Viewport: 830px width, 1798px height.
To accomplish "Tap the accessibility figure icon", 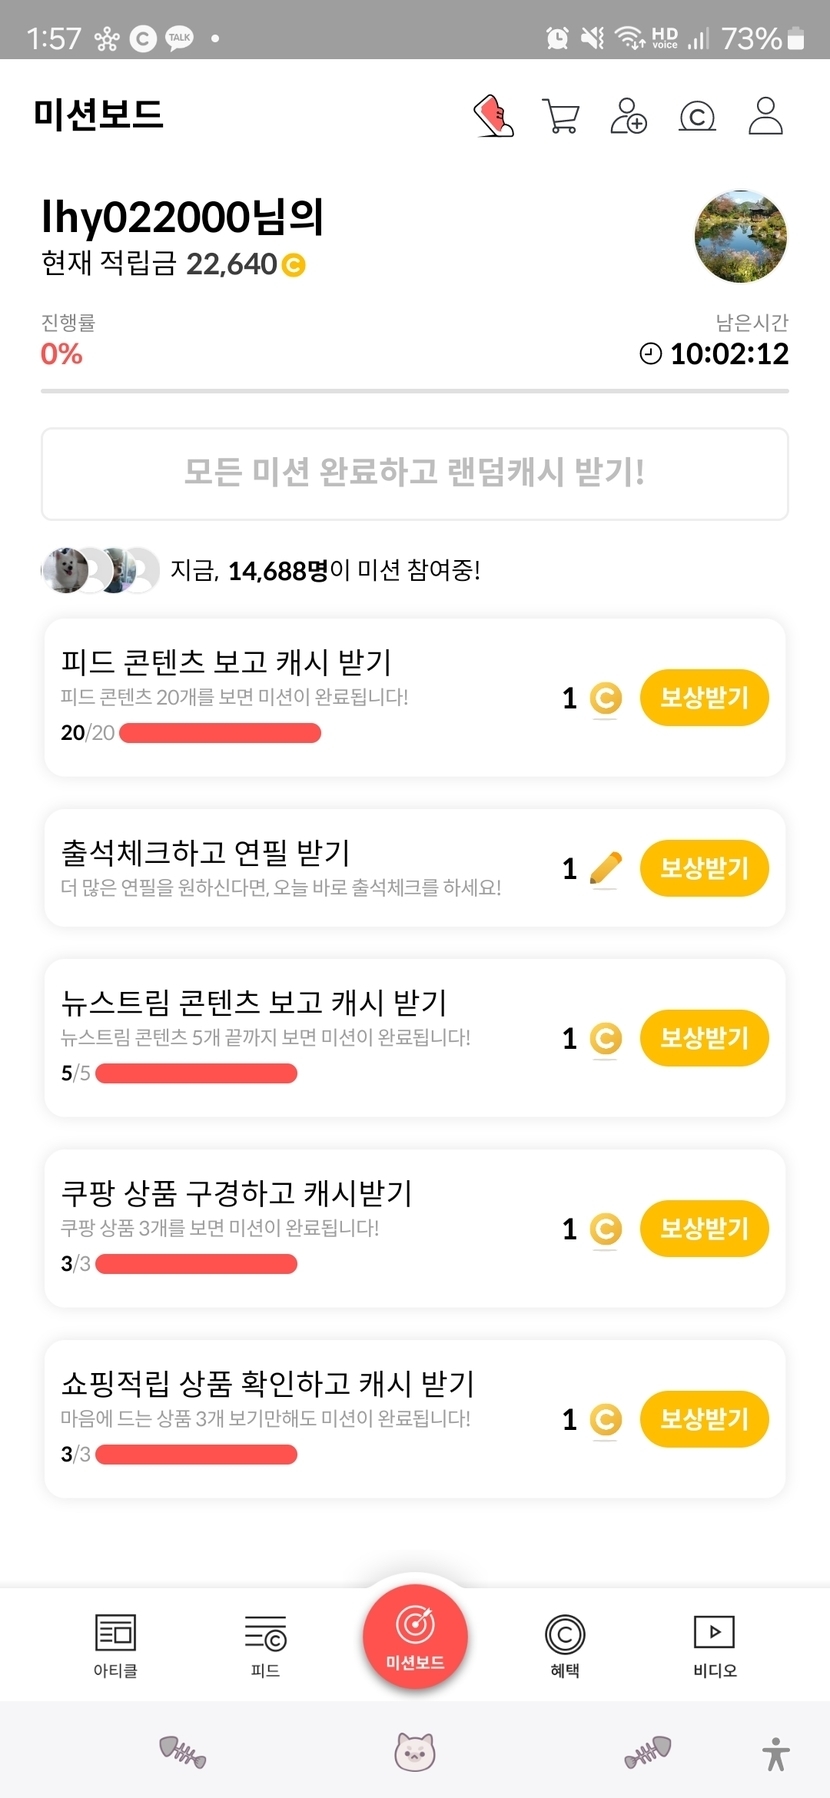I will click(x=776, y=1754).
